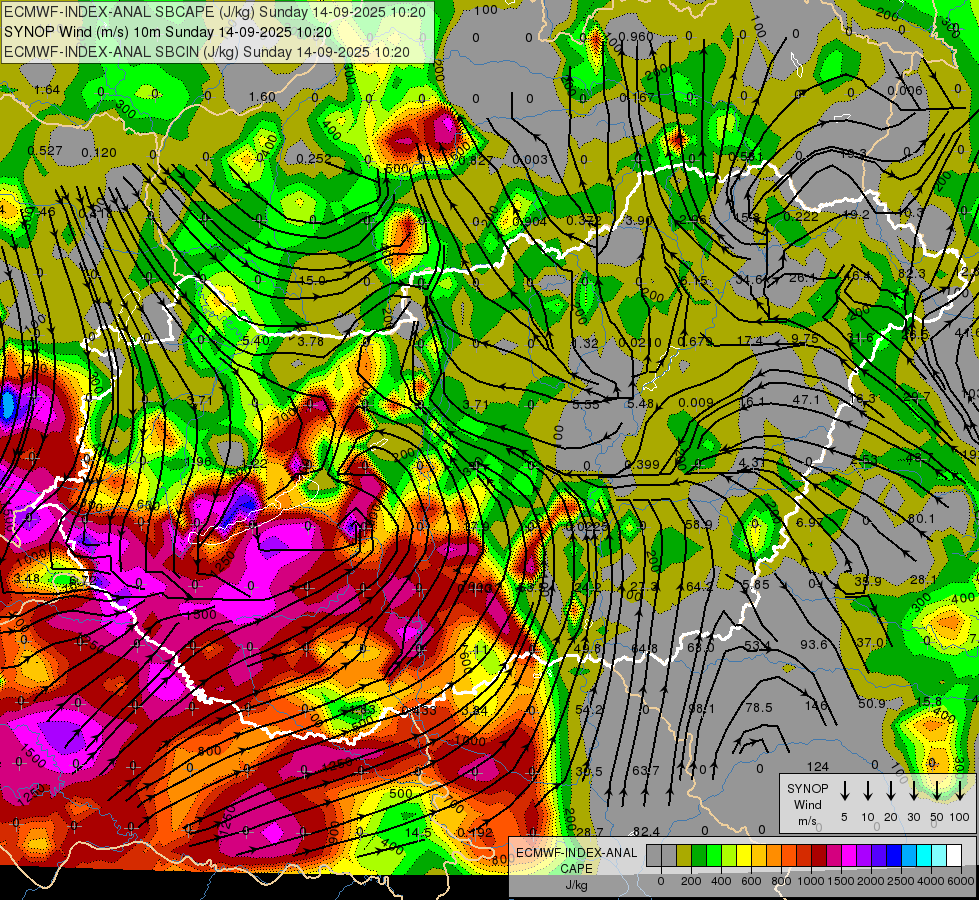Click the 9.75 station value

point(805,339)
